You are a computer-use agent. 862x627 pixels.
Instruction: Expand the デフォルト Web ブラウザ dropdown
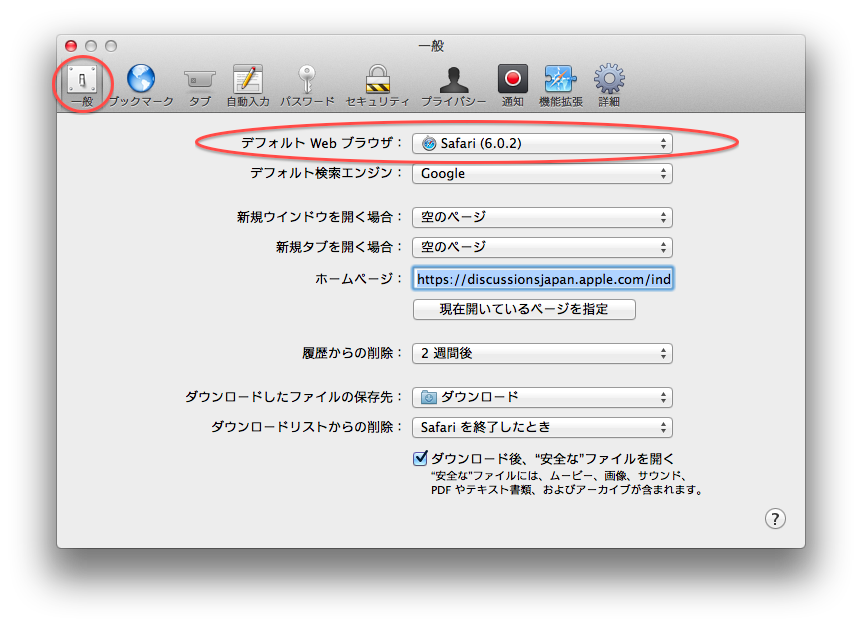tap(542, 143)
